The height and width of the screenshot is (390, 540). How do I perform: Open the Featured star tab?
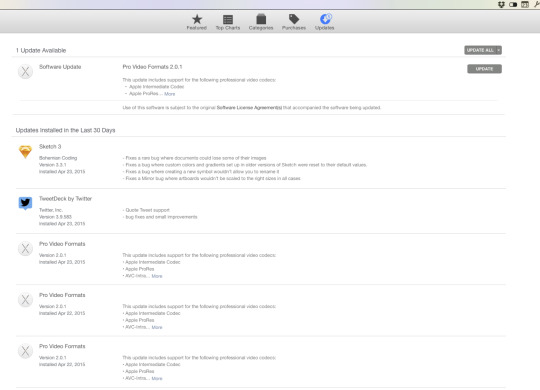click(197, 22)
